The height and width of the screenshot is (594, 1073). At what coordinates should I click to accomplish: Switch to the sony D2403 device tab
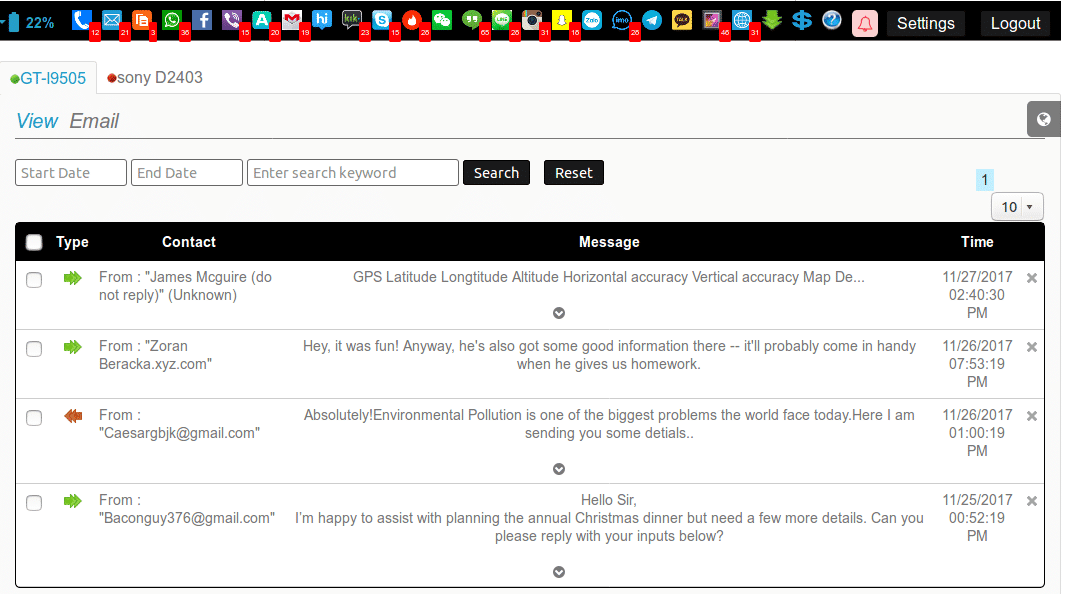coord(155,77)
